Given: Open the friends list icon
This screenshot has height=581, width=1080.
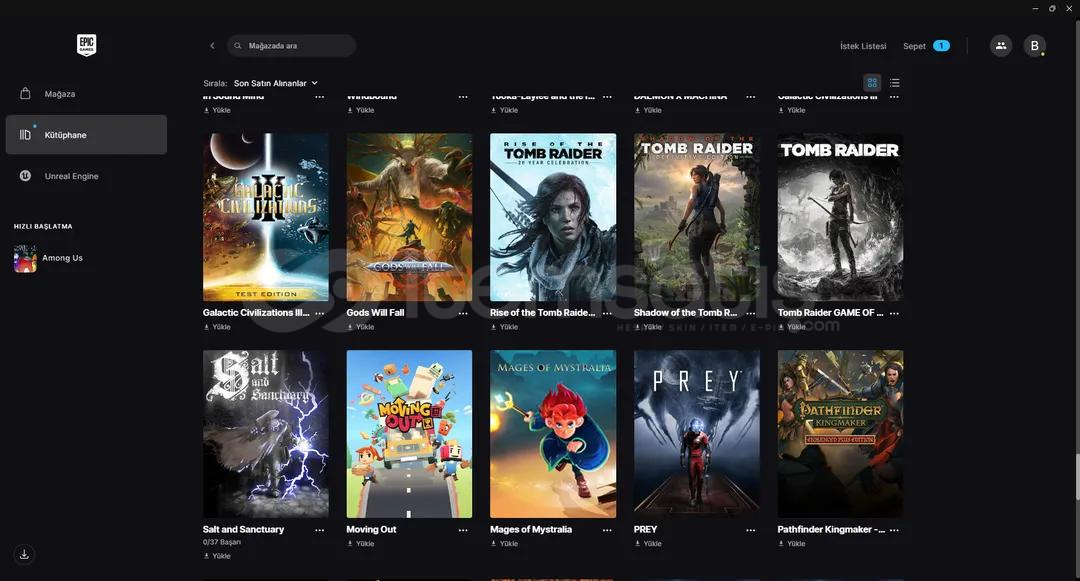Looking at the screenshot, I should (1001, 45).
